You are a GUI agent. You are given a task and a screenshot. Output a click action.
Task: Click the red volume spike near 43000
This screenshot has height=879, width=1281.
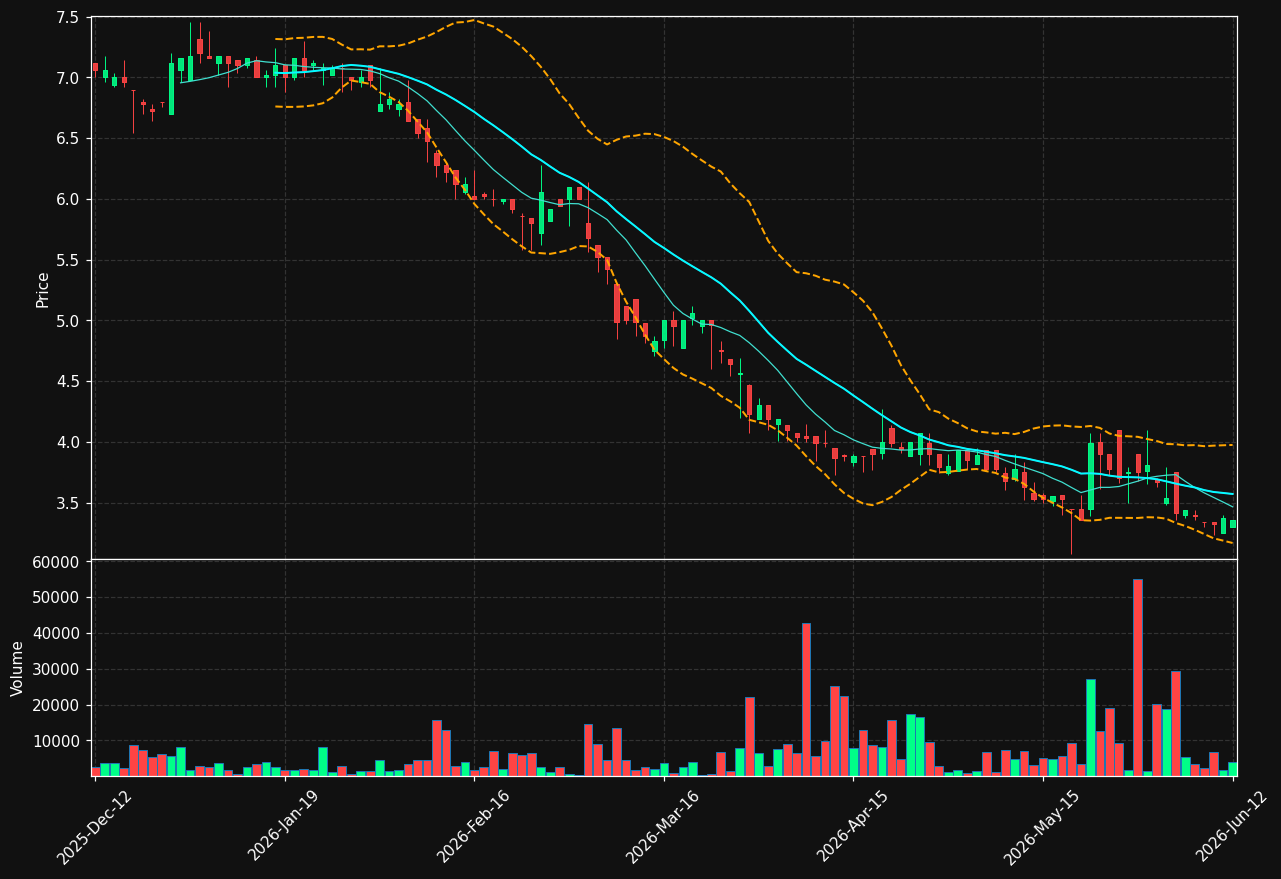806,700
